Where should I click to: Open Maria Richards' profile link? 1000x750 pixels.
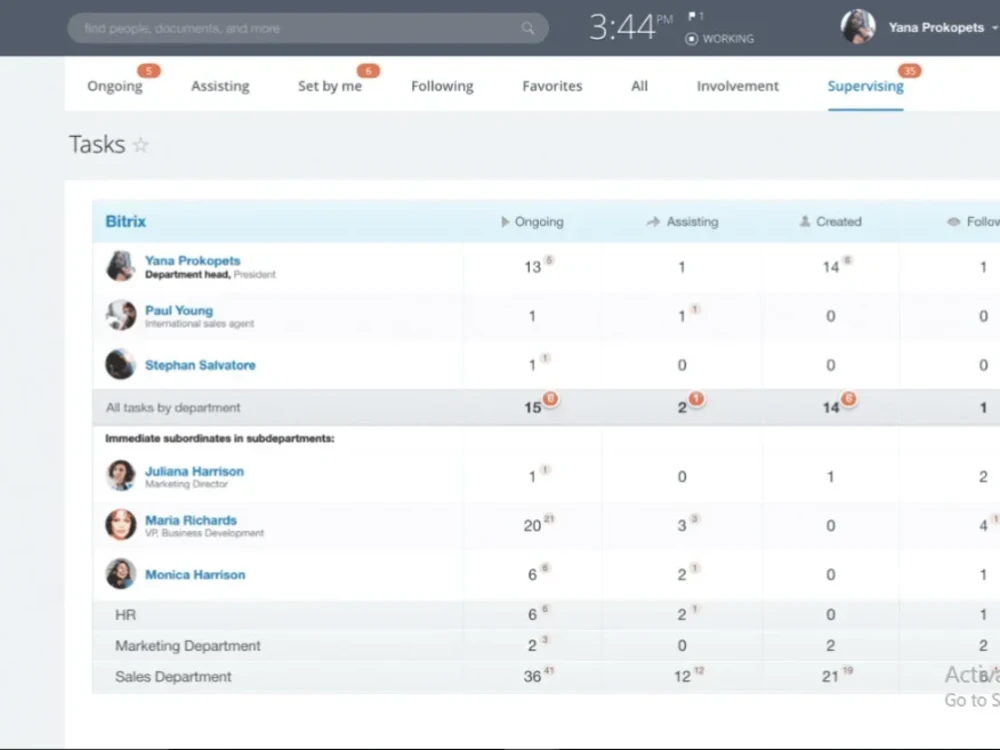point(190,520)
